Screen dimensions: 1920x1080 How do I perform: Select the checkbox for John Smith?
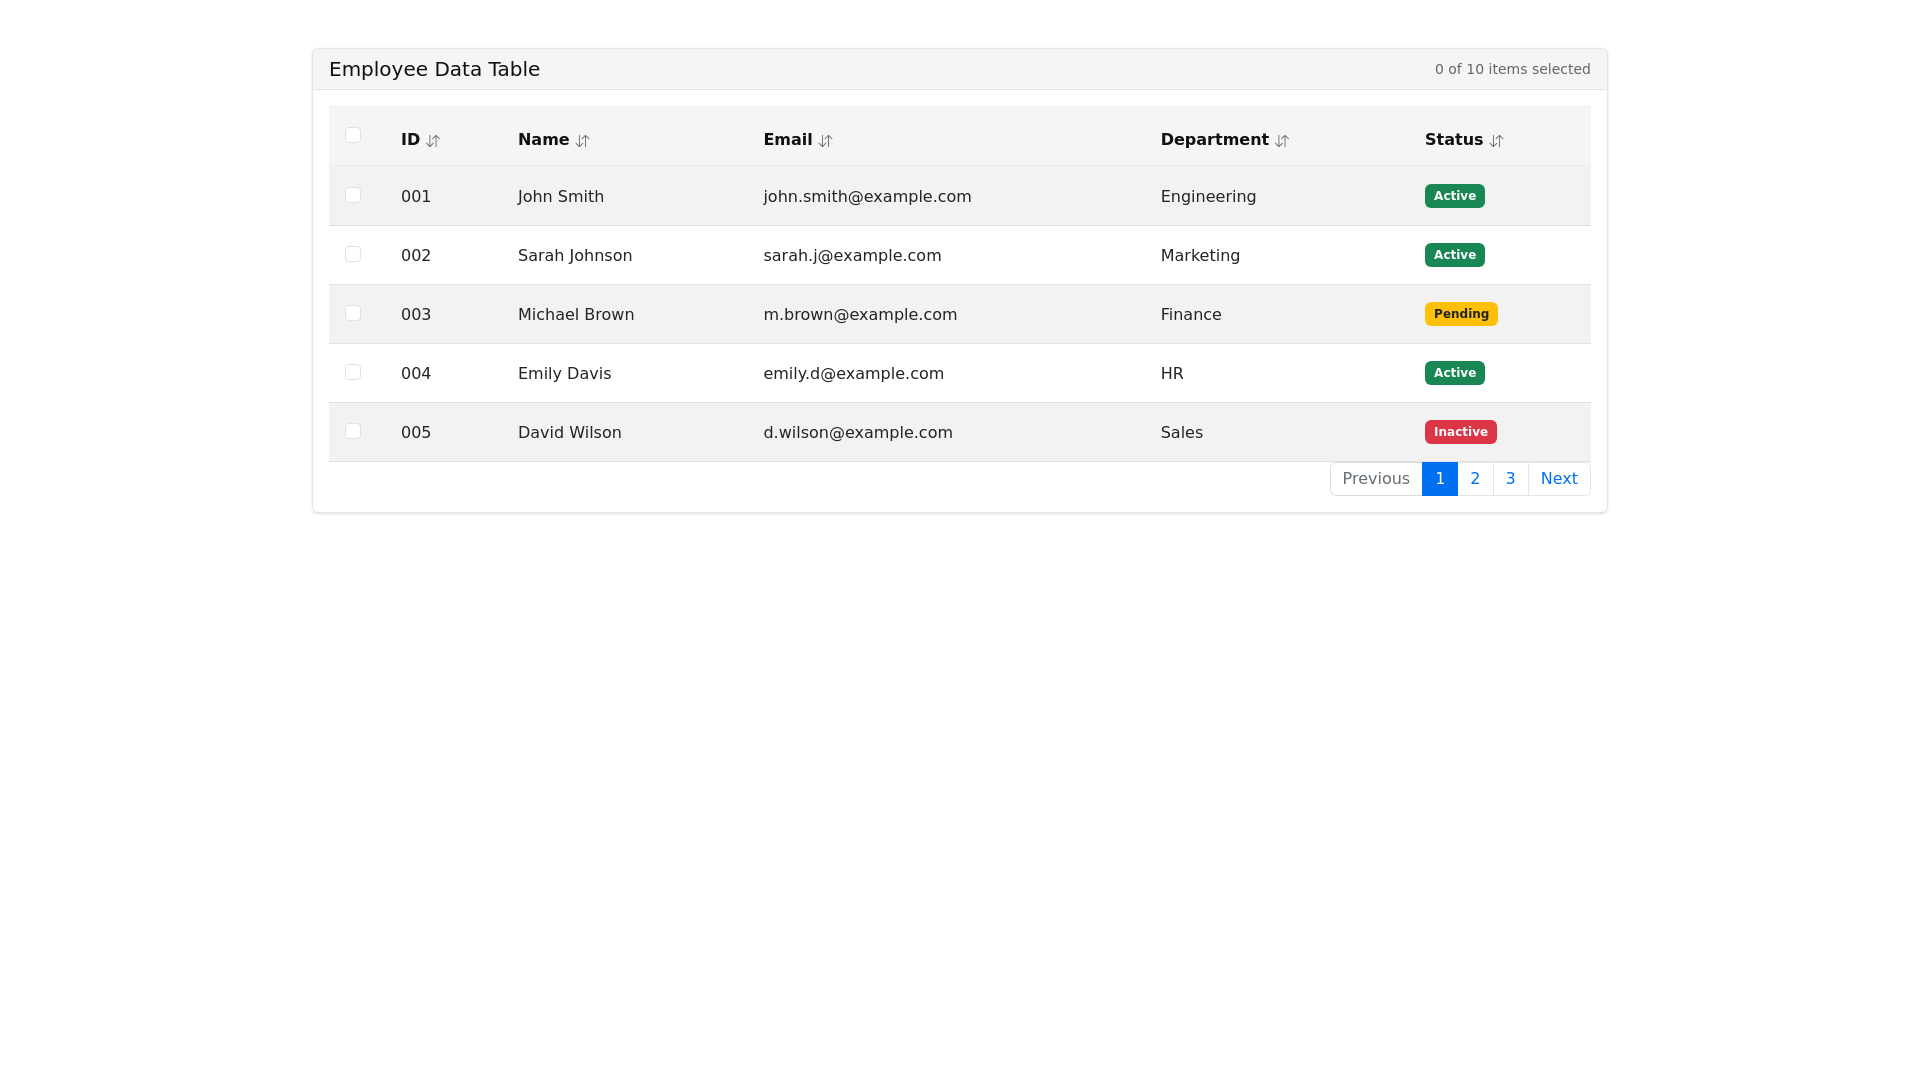[353, 195]
